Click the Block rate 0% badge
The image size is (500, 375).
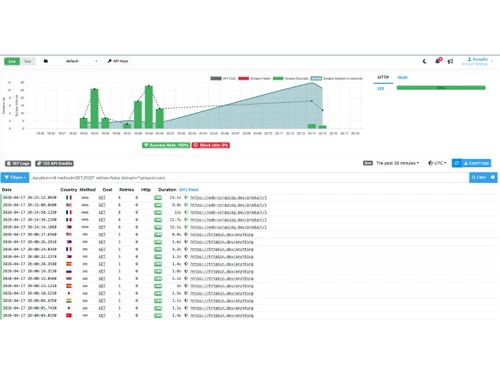(x=211, y=145)
